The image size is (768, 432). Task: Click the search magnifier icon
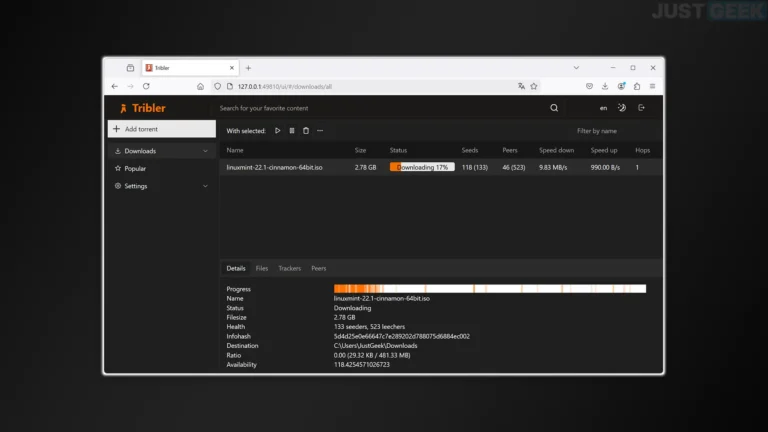(554, 108)
